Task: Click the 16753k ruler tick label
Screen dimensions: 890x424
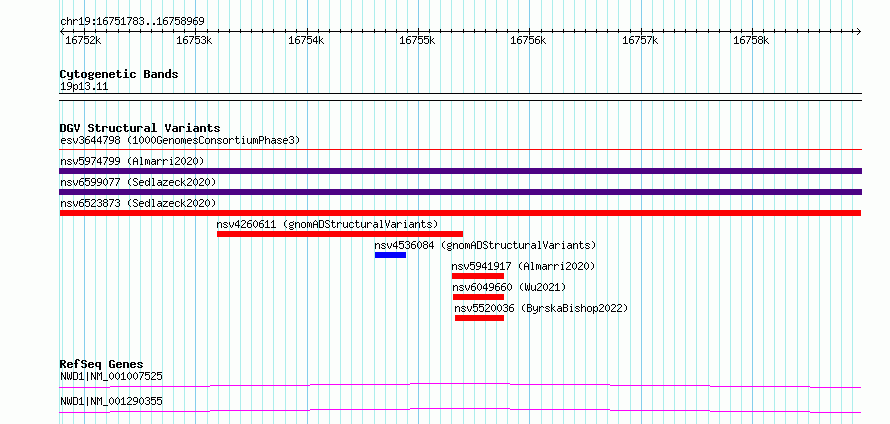Action: 194,40
